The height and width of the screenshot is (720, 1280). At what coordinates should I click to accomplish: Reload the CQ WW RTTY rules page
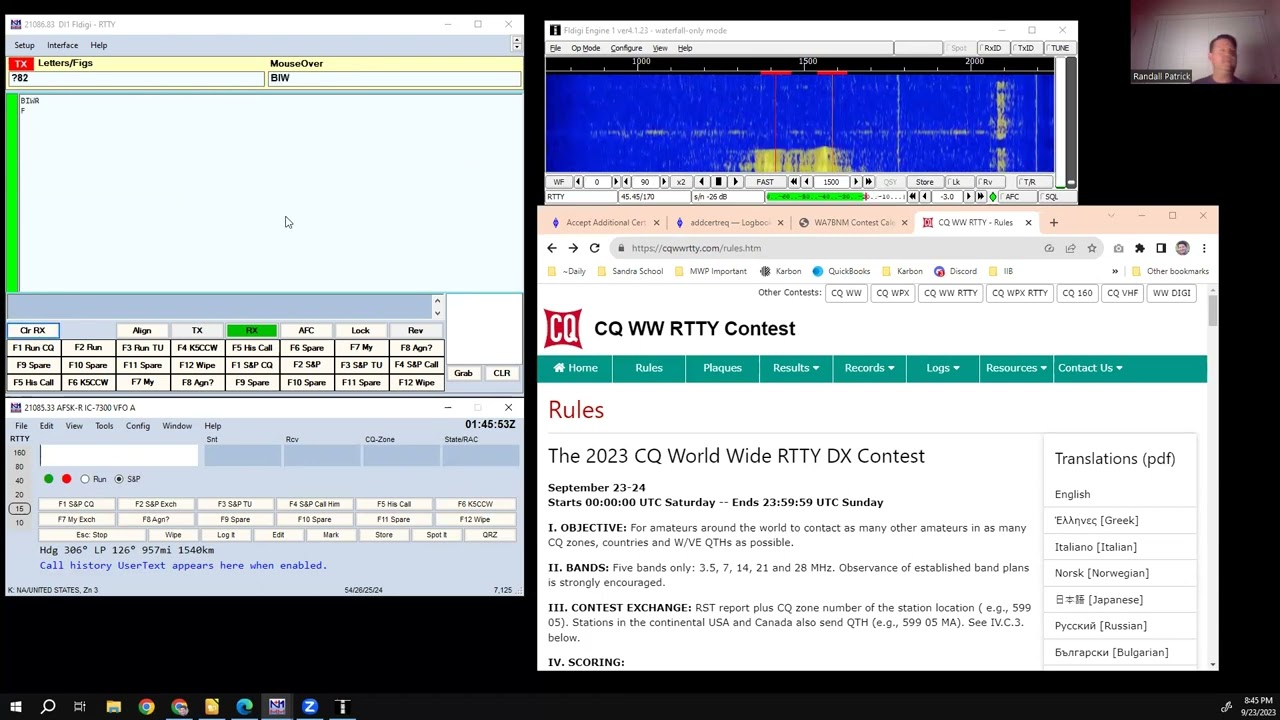pos(594,248)
